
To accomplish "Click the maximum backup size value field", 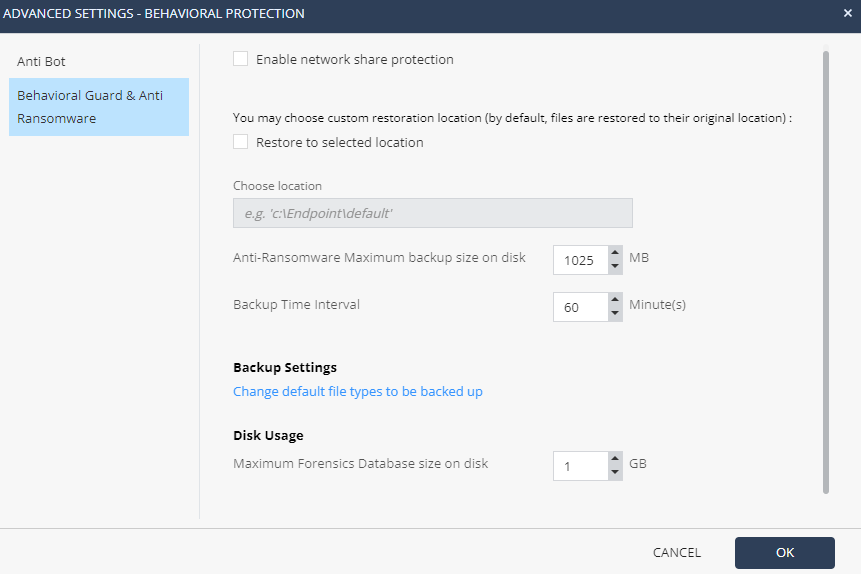I will coord(580,260).
